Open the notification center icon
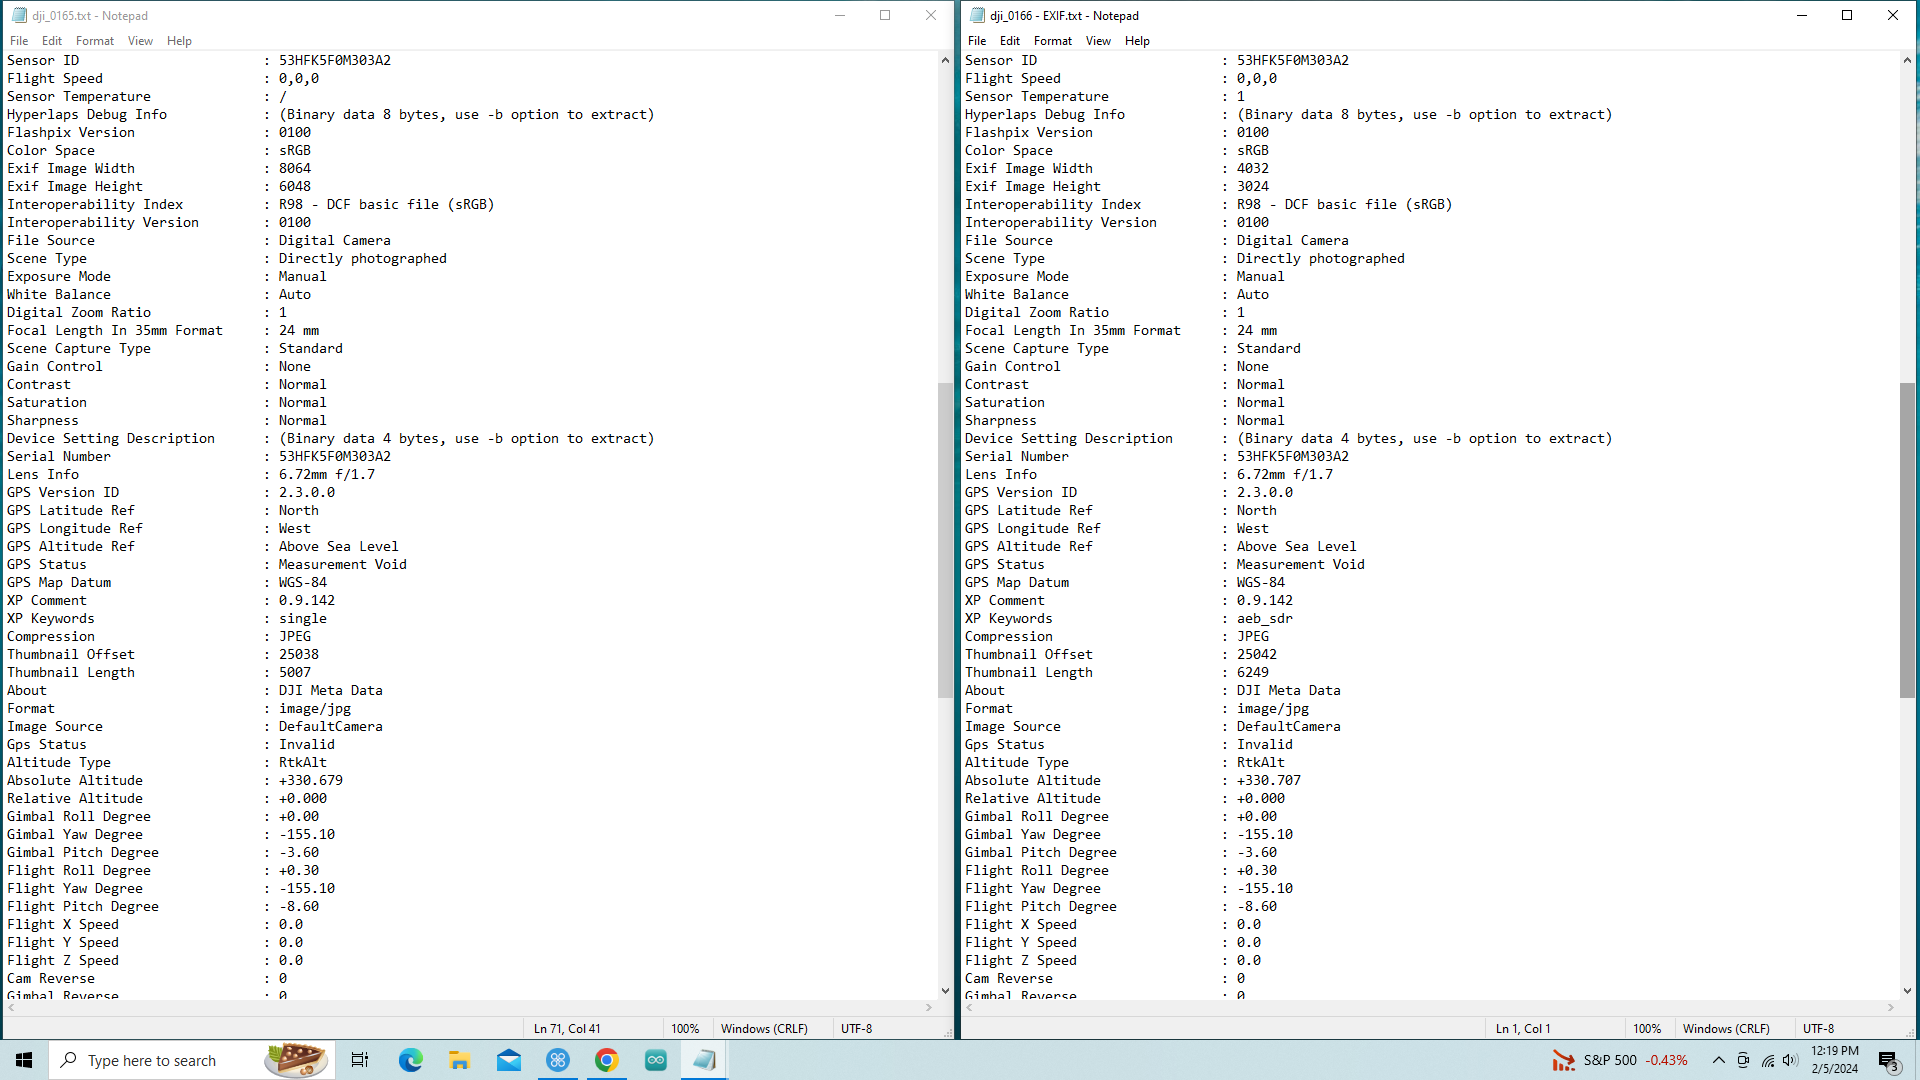 tap(1888, 1060)
